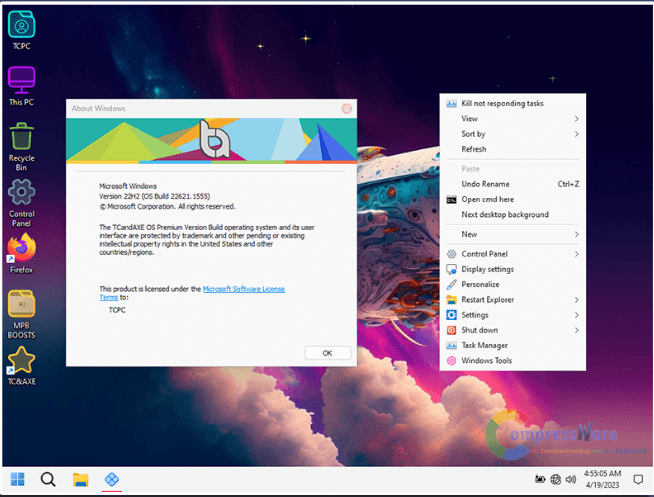Open the TC&AXE star shortcut
Viewport: 654px width, 497px height.
point(21,366)
